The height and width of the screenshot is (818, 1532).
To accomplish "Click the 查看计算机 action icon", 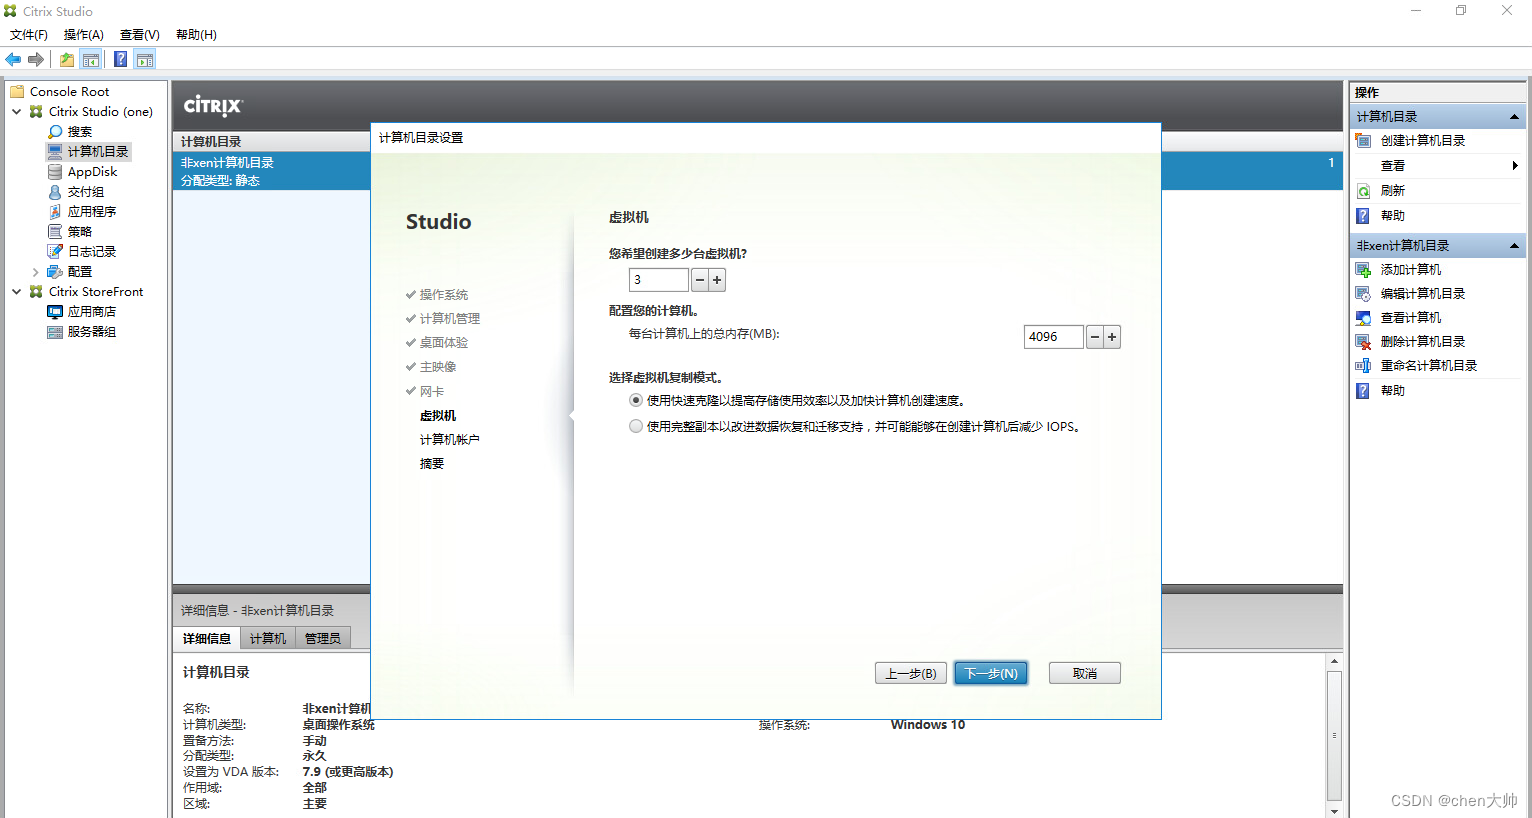I will (1363, 318).
